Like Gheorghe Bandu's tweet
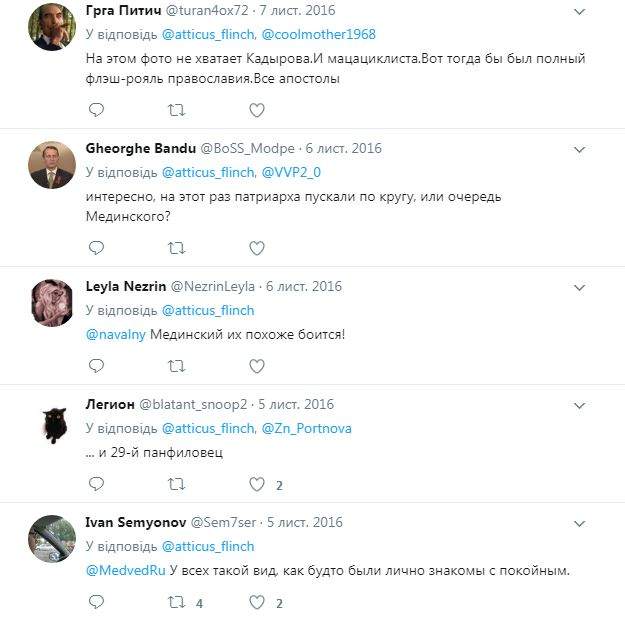Viewport: 625px width, 618px height. pos(256,247)
